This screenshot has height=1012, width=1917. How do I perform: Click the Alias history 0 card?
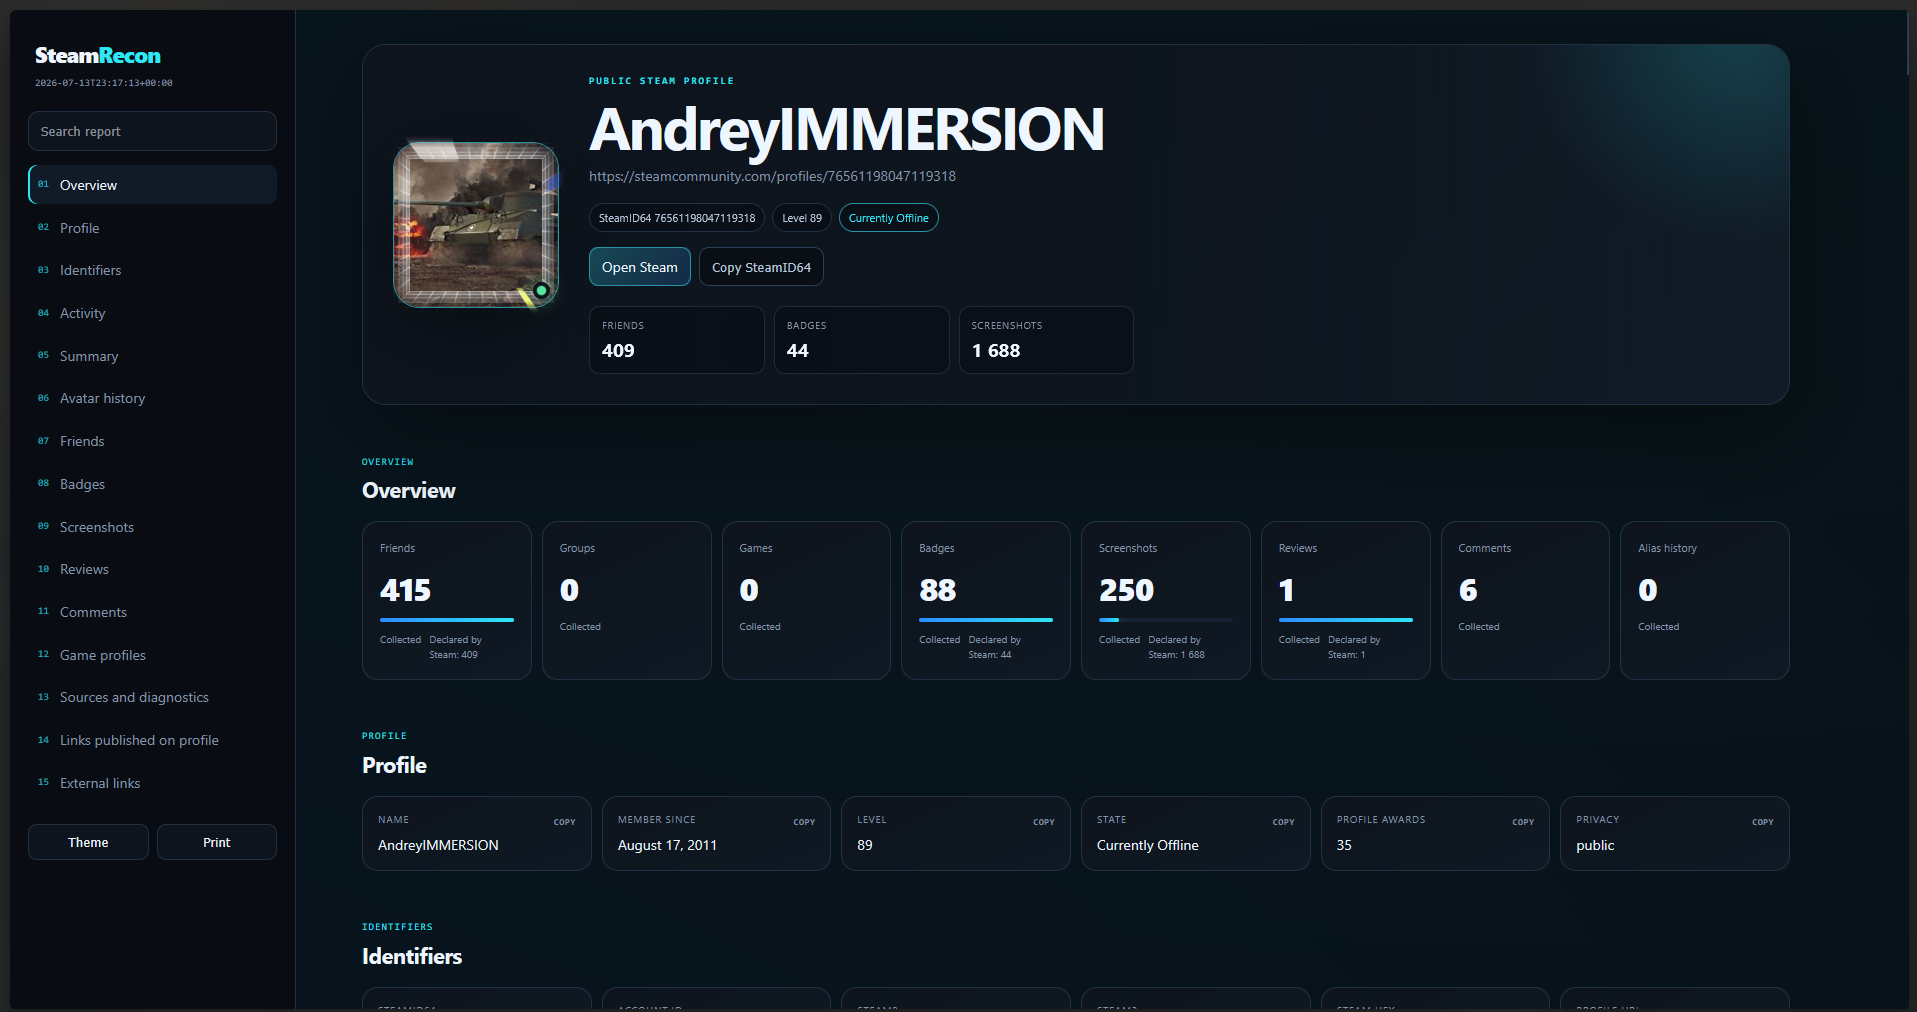(1705, 600)
